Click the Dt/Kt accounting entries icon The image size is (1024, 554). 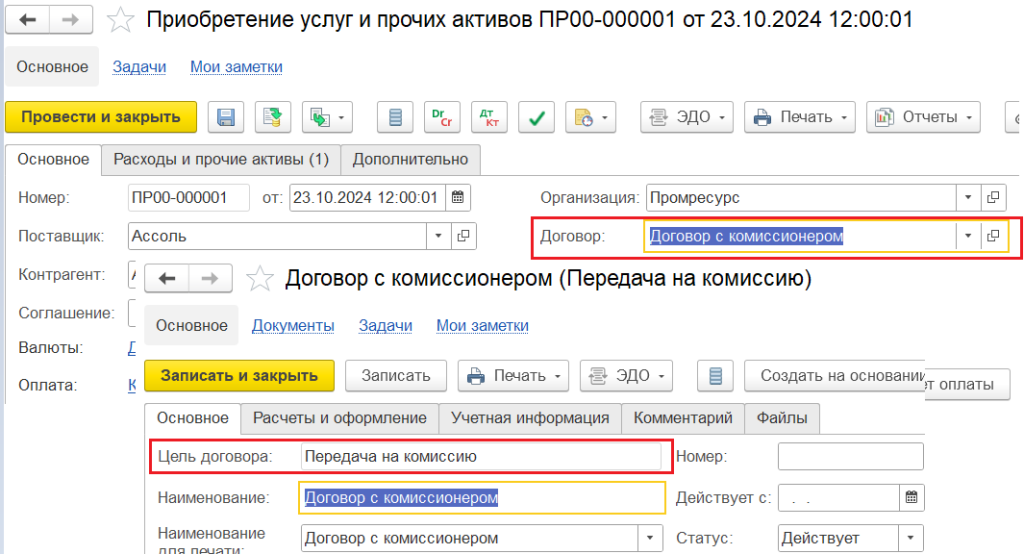pyautogui.click(x=490, y=117)
